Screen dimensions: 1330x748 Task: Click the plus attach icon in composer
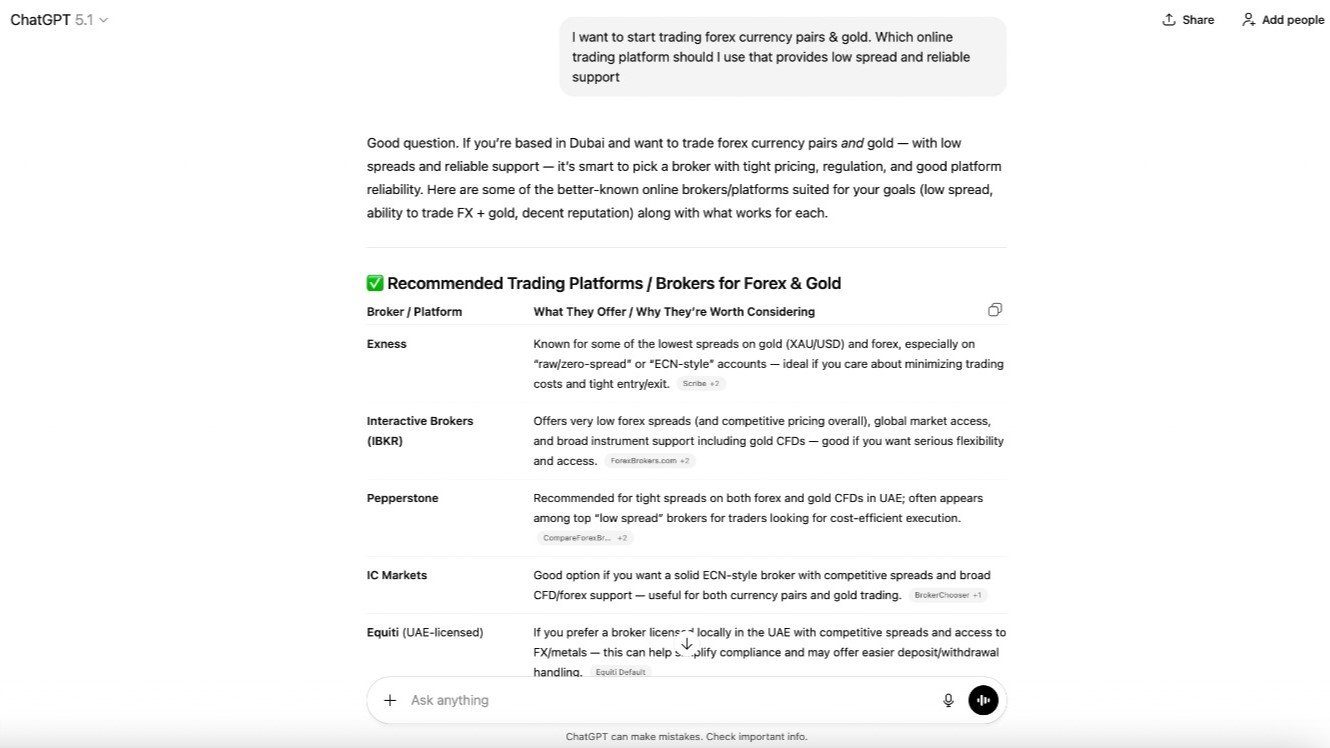point(390,700)
